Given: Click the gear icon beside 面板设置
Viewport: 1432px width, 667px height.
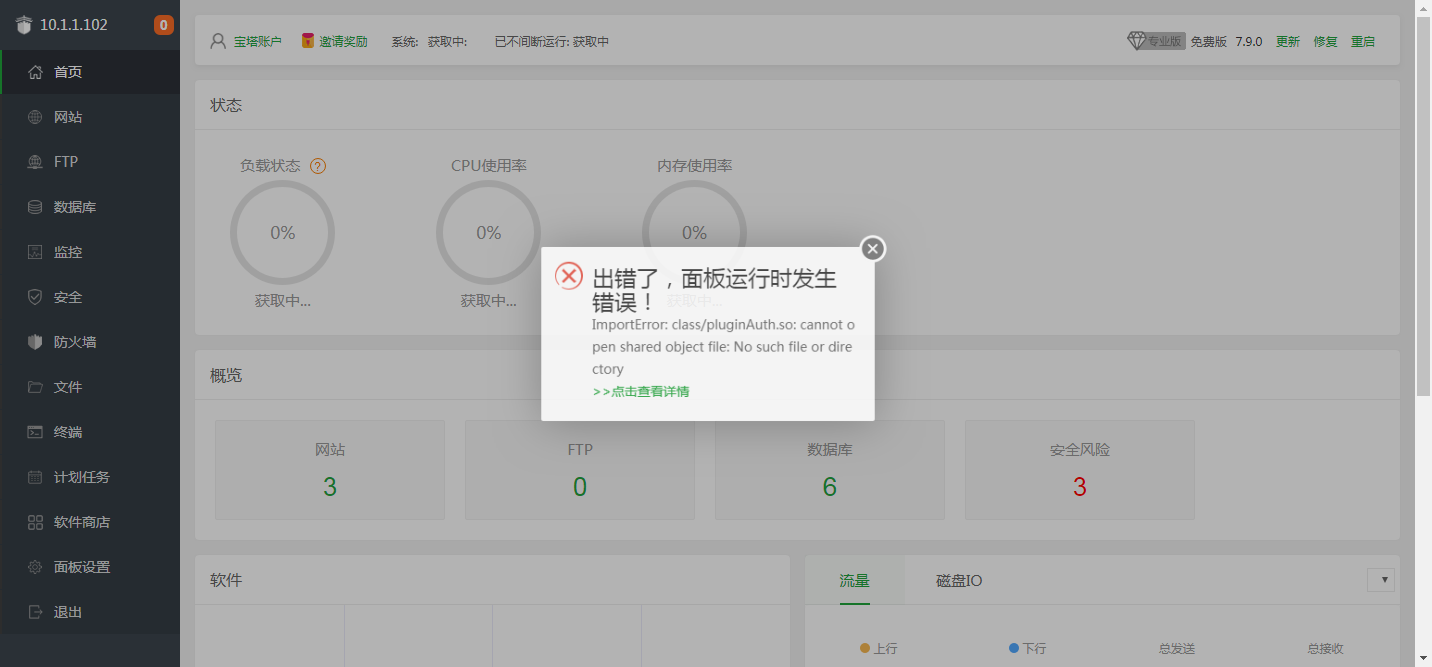Looking at the screenshot, I should click(x=35, y=567).
